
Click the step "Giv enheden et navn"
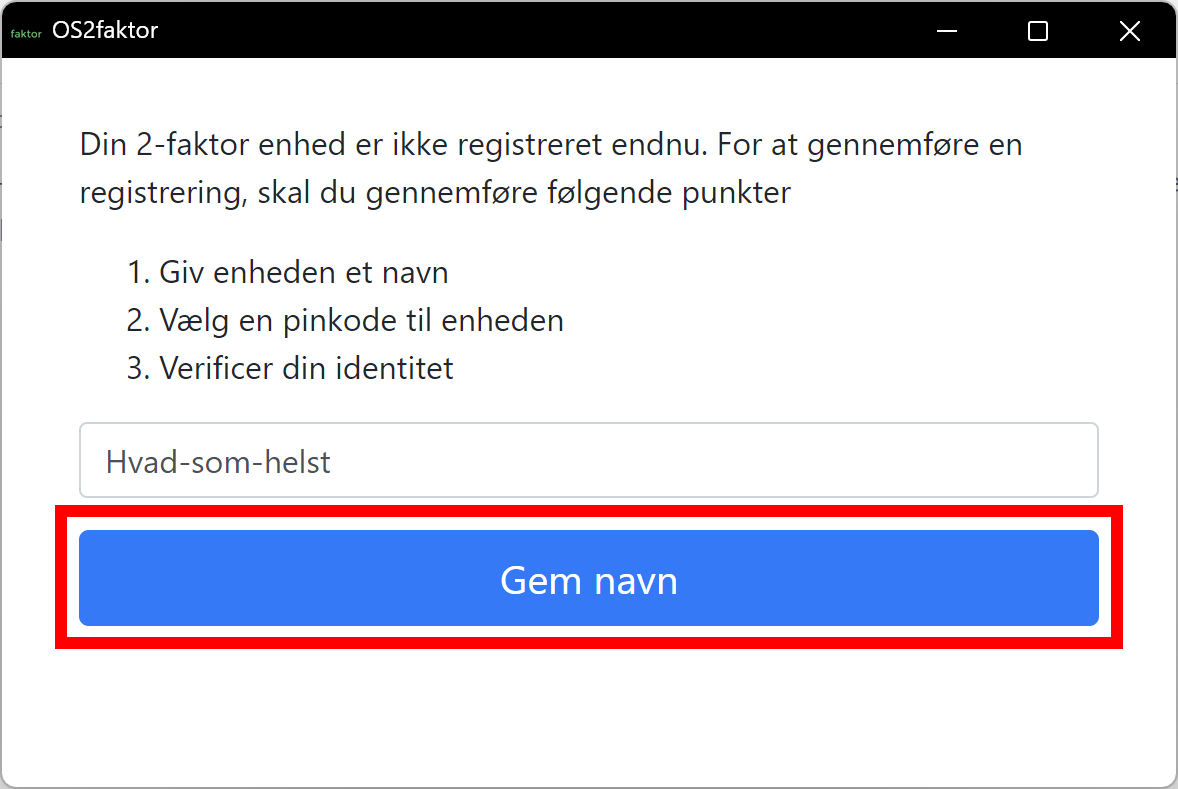coord(303,272)
